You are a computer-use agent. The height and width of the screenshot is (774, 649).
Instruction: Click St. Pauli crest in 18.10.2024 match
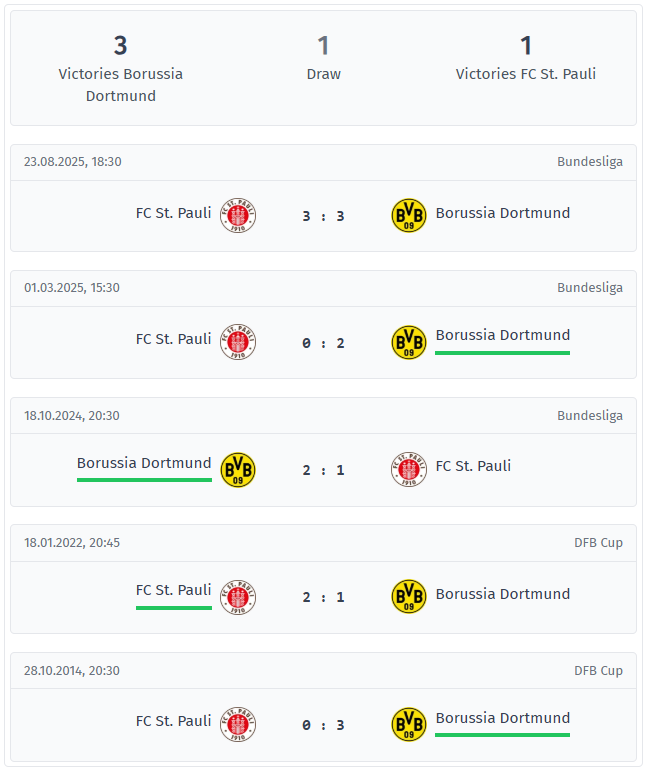tap(408, 469)
